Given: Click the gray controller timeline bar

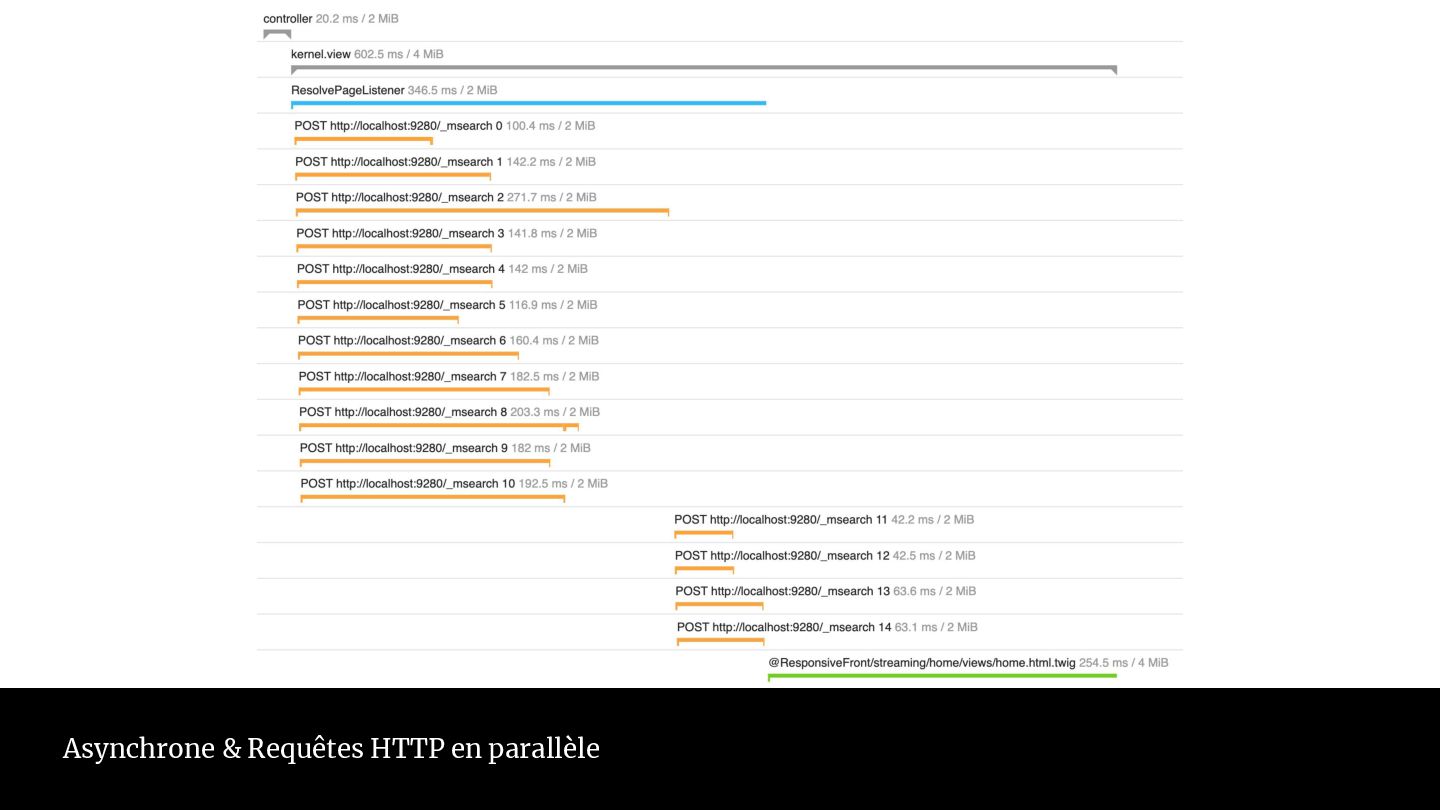Looking at the screenshot, I should 277,32.
